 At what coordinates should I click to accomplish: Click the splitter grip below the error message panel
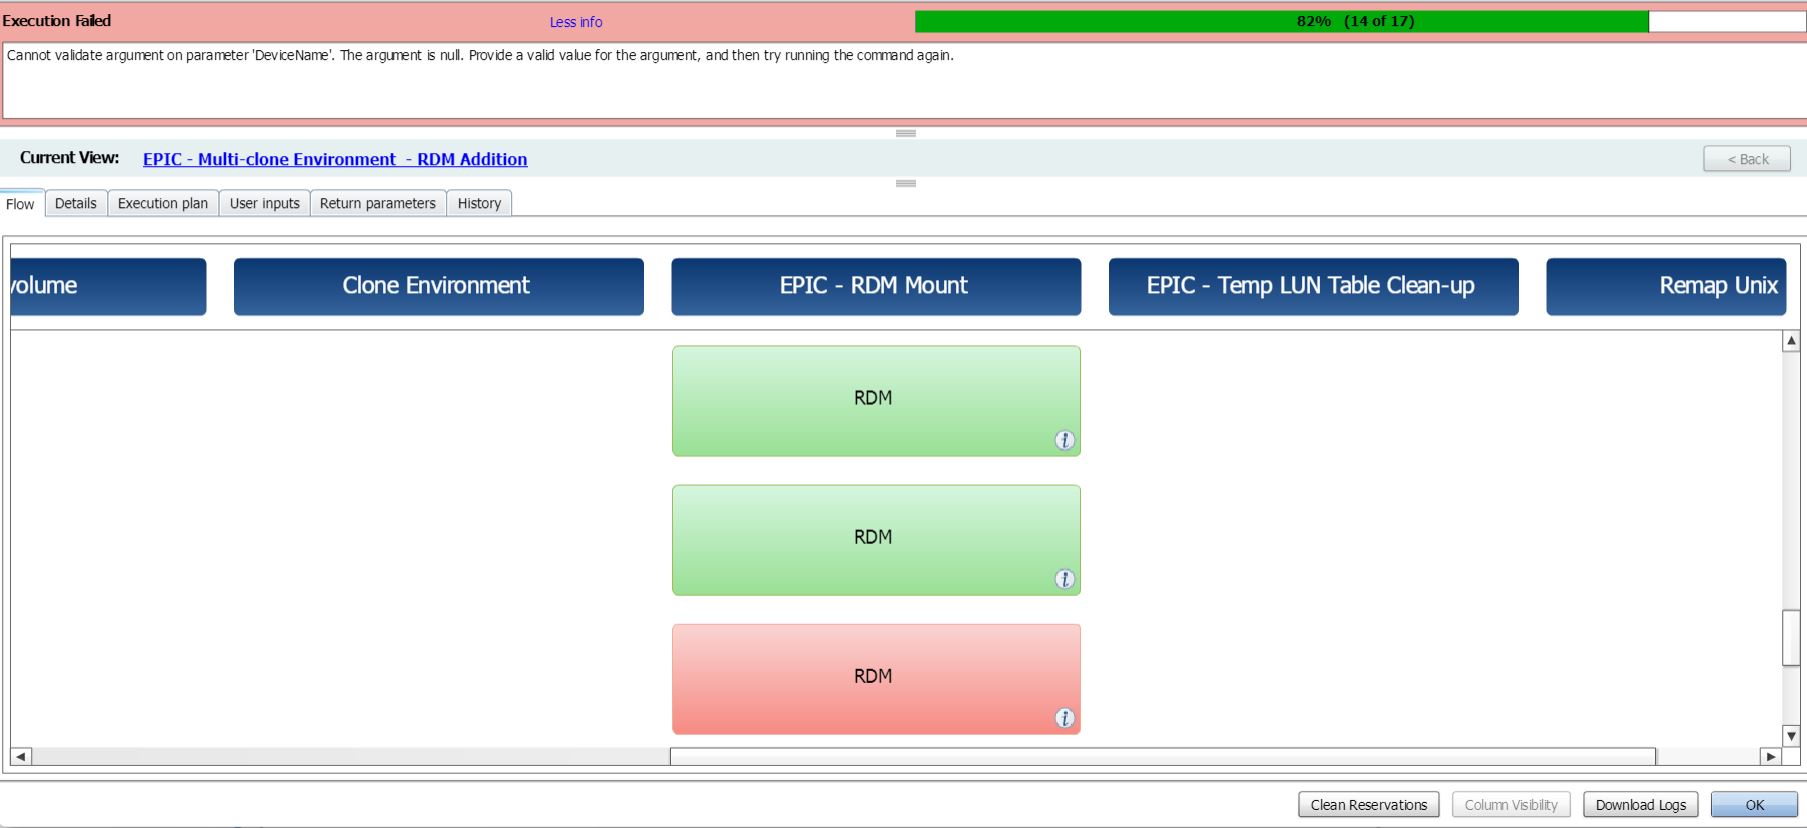906,133
